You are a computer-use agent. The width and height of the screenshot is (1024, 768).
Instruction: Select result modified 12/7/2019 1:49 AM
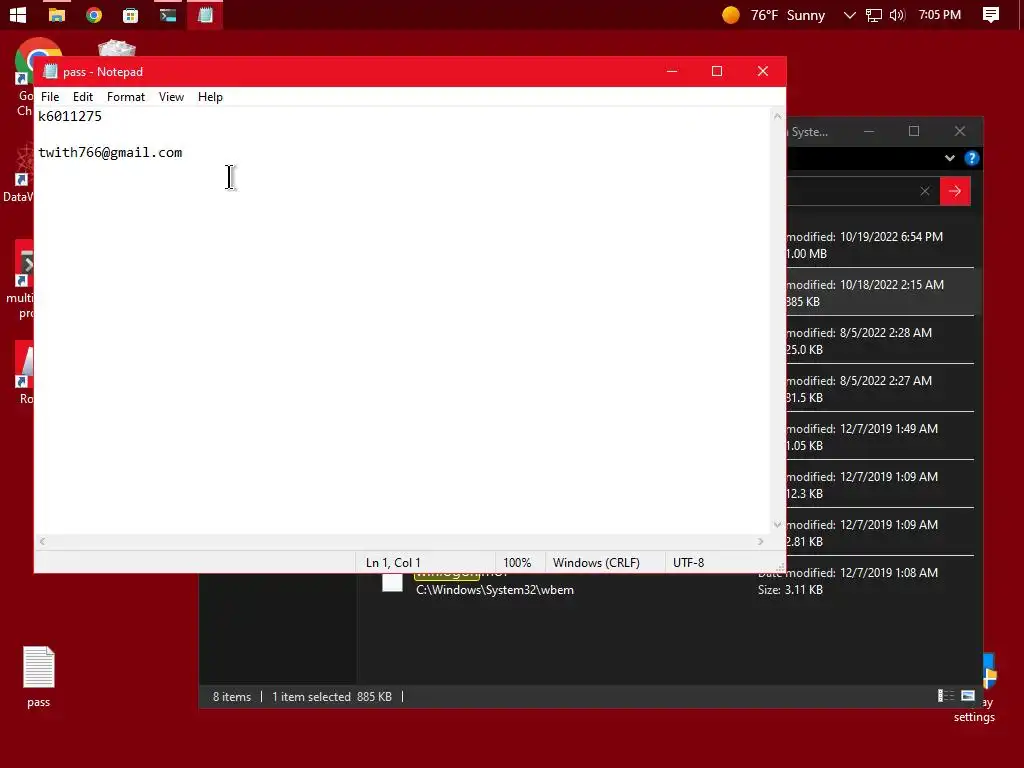(880, 437)
